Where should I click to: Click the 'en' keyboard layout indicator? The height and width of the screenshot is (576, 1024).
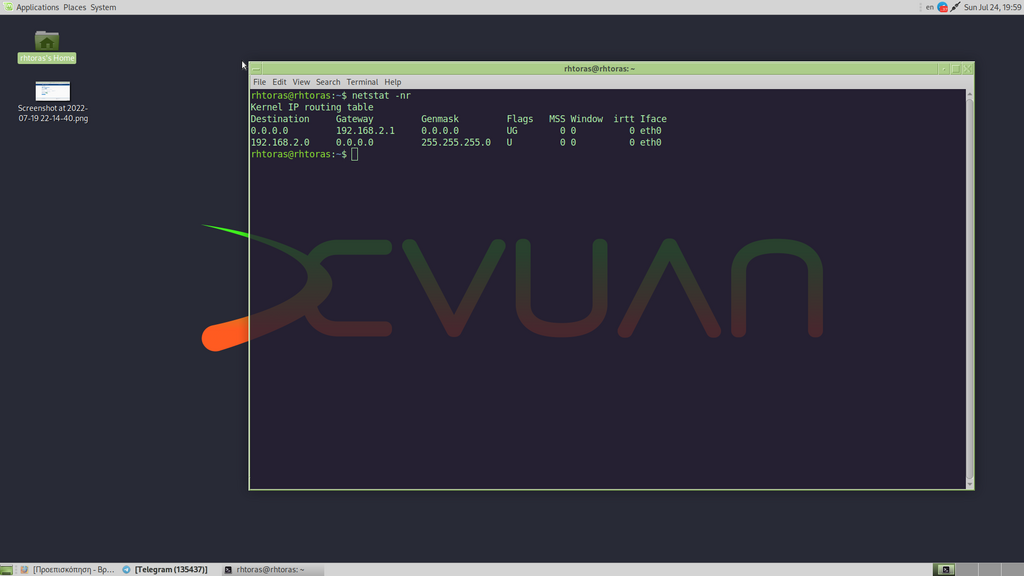(929, 7)
